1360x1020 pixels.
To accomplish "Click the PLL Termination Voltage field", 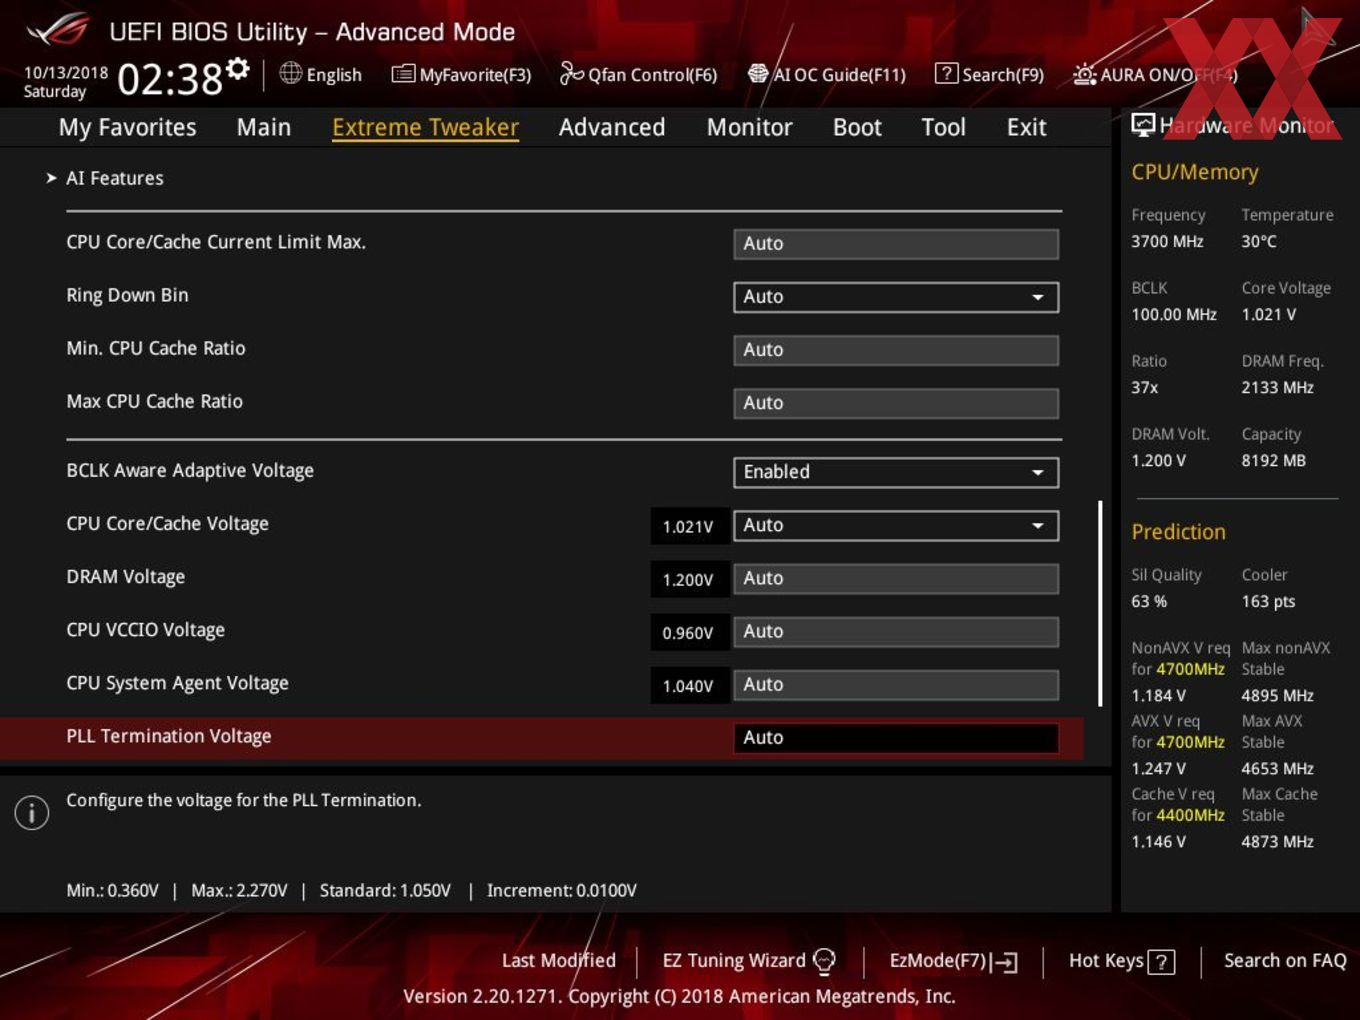I will (x=896, y=738).
